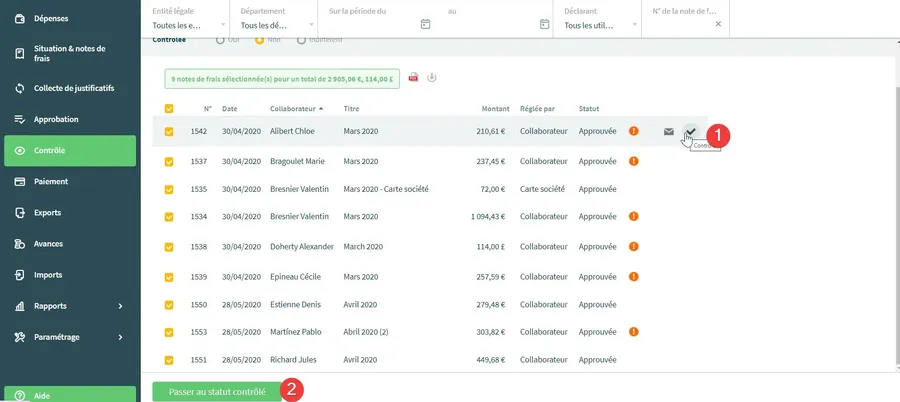Uncheck the Doherty Alexander expense row
Viewport: 900px width, 402px height.
tap(169, 247)
